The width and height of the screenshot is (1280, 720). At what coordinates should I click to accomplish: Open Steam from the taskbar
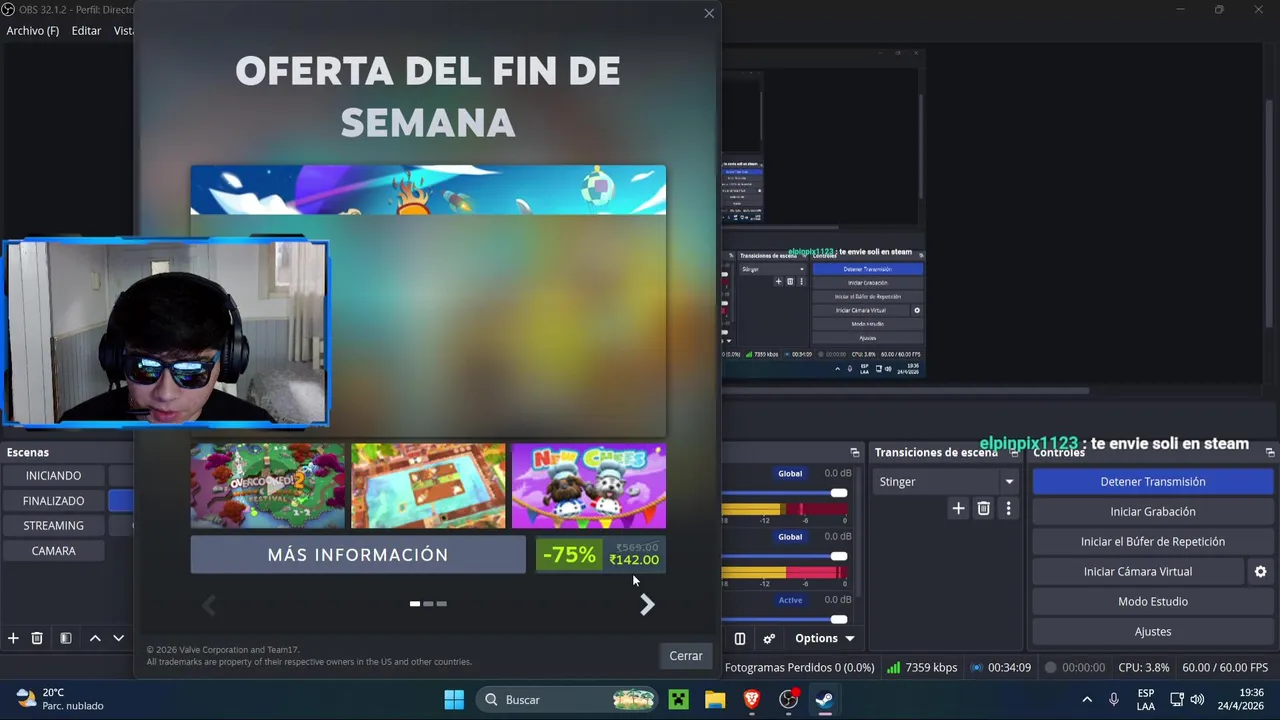click(x=824, y=699)
